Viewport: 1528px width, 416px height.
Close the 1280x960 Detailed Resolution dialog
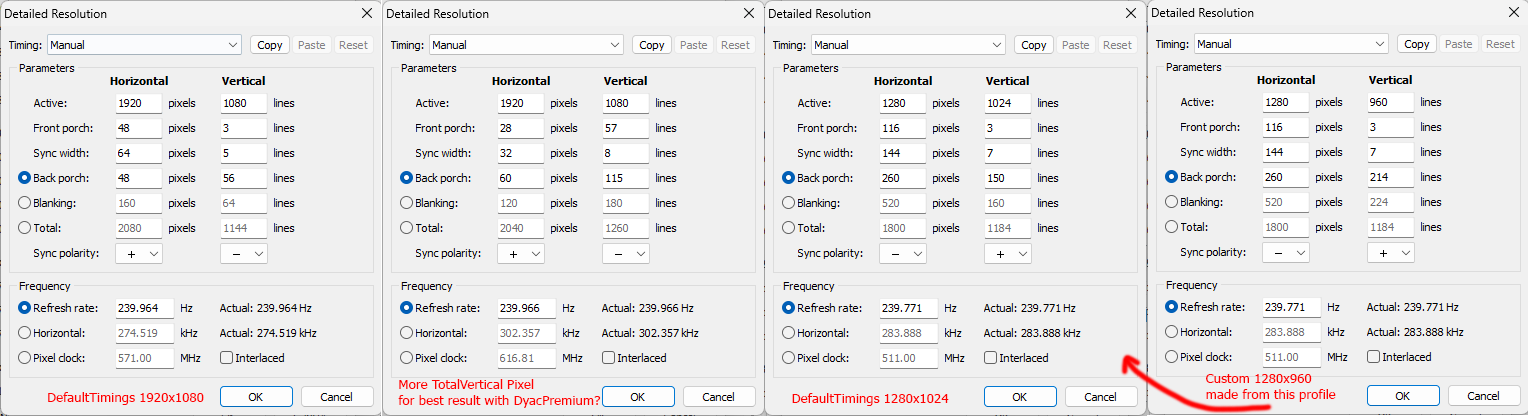point(1512,14)
